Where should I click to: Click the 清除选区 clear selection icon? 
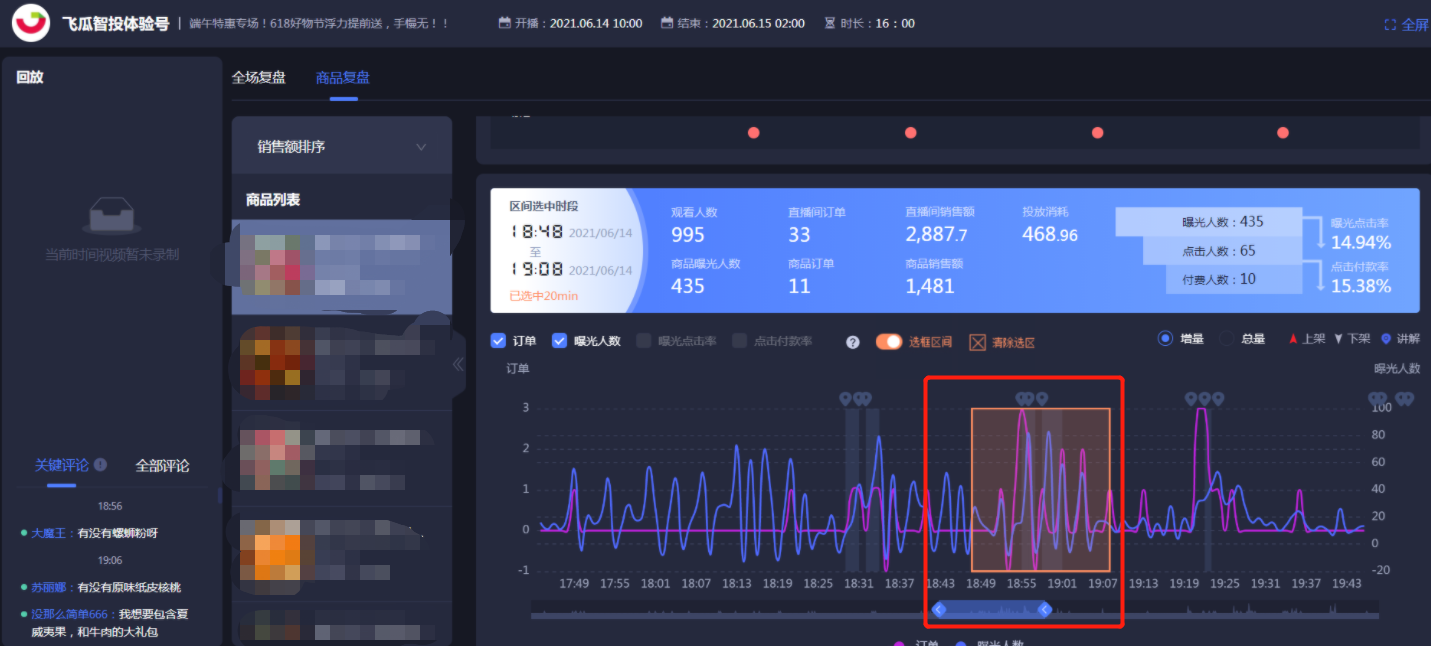(x=977, y=342)
